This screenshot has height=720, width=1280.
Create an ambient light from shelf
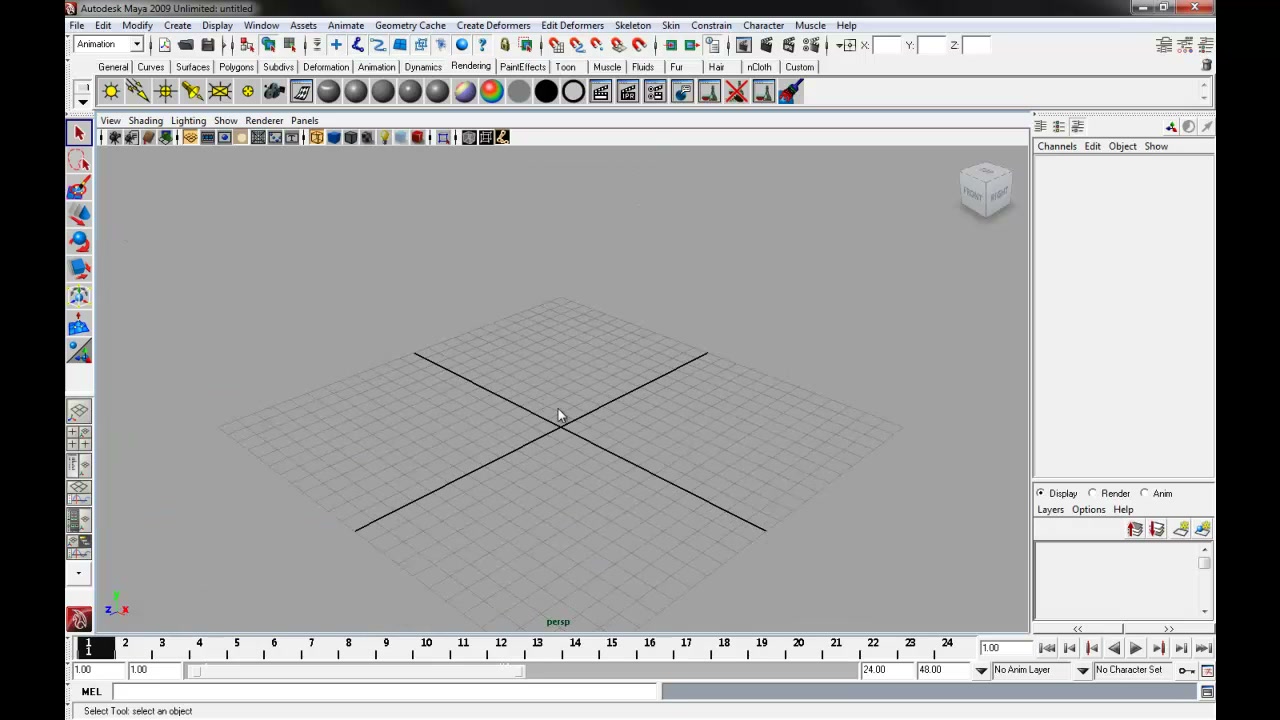click(111, 92)
